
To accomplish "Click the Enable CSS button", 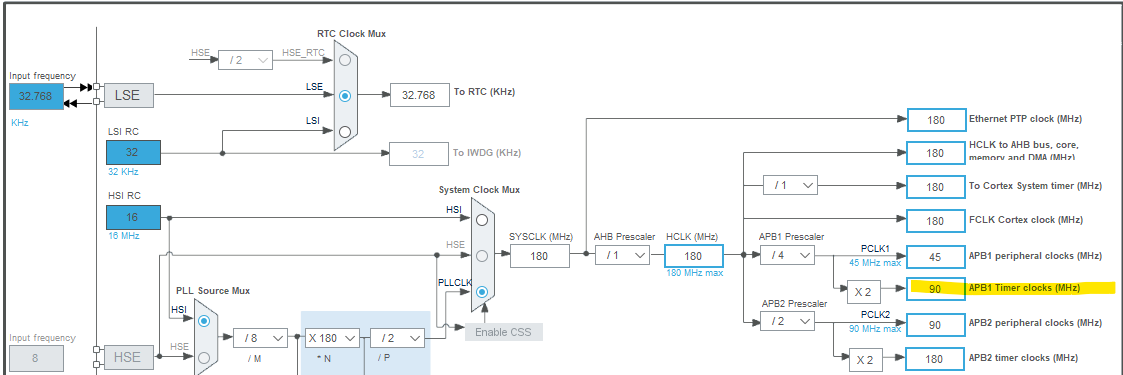I will tap(503, 332).
